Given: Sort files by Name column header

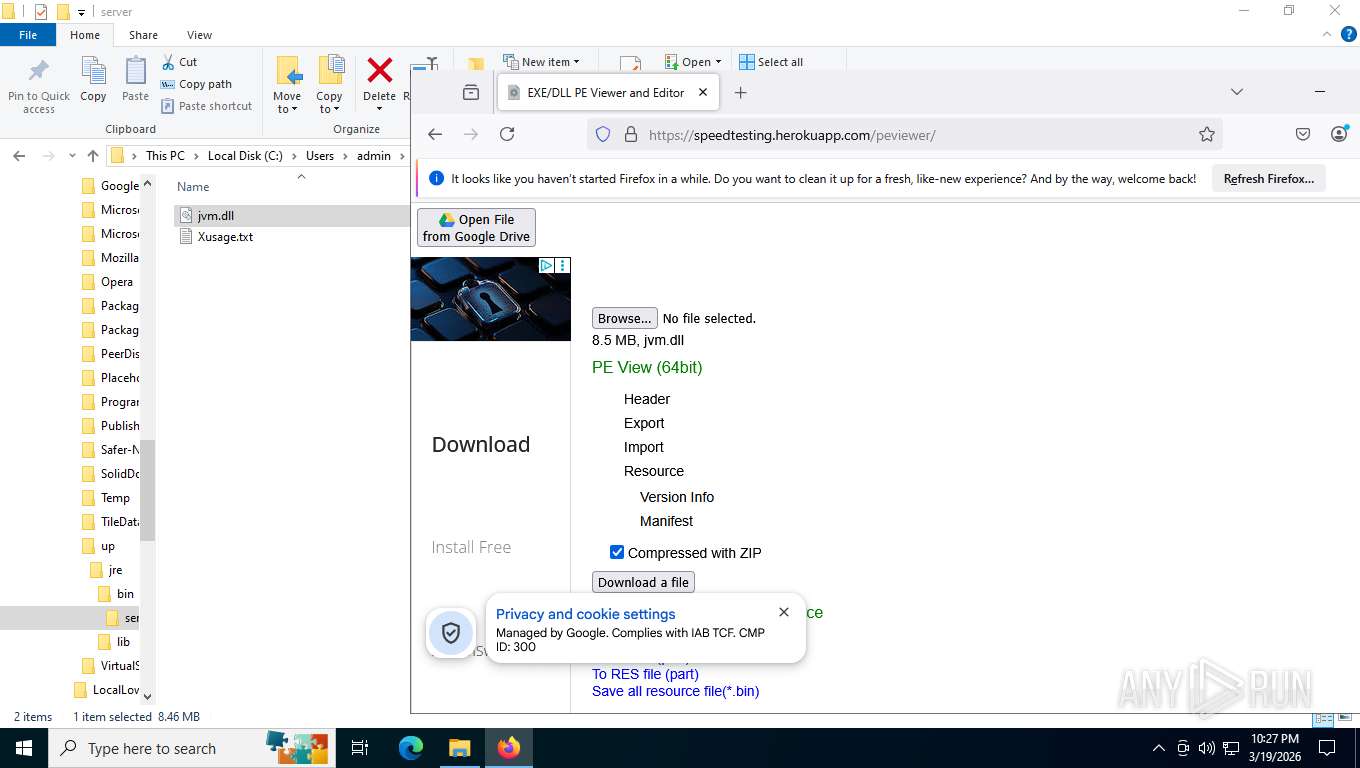Looking at the screenshot, I should click(193, 187).
